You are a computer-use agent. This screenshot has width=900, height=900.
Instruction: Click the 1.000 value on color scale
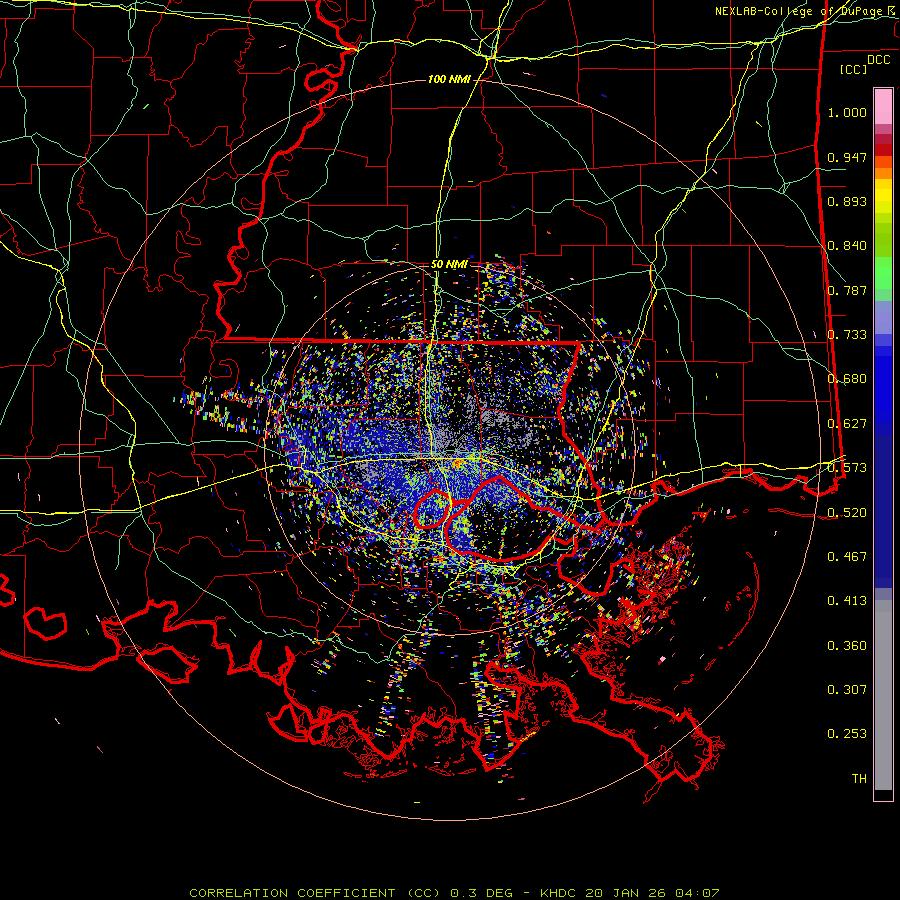point(847,112)
